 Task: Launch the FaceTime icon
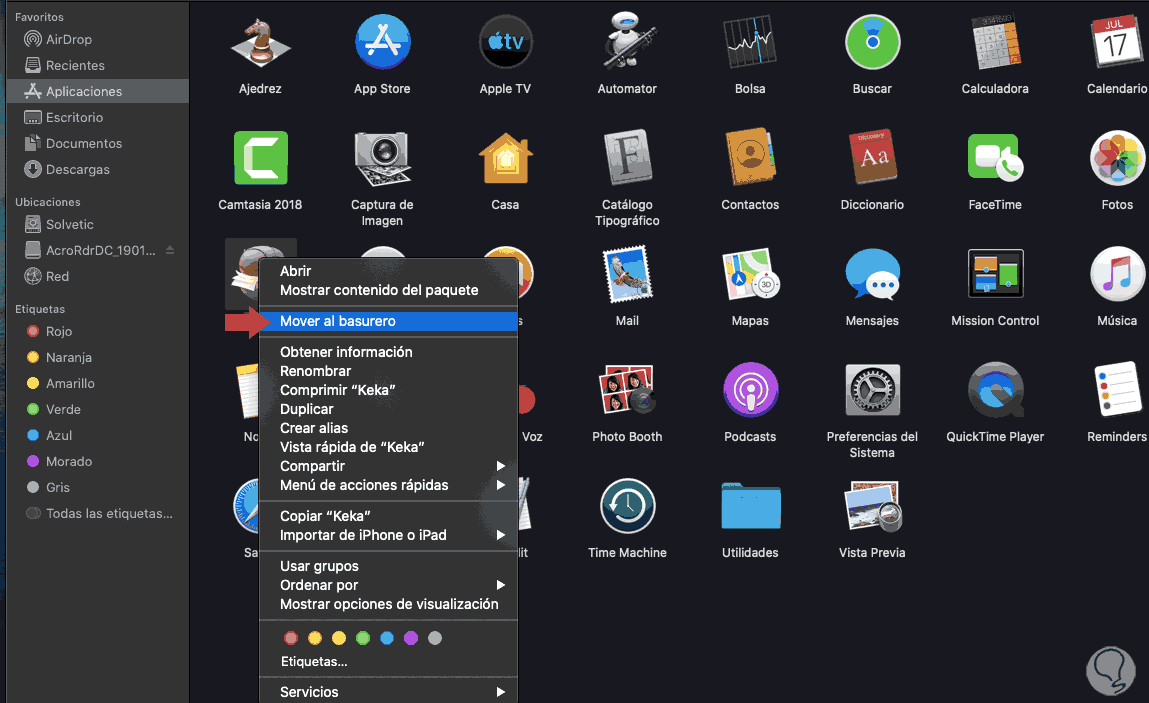[x=995, y=158]
